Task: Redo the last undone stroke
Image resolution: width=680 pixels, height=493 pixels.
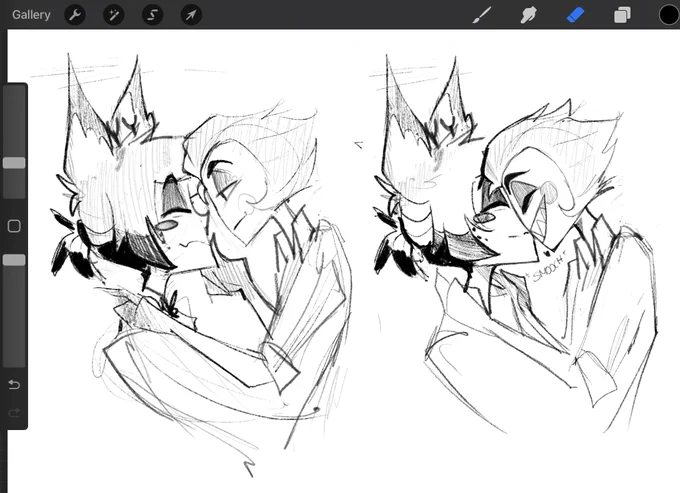Action: click(x=14, y=413)
